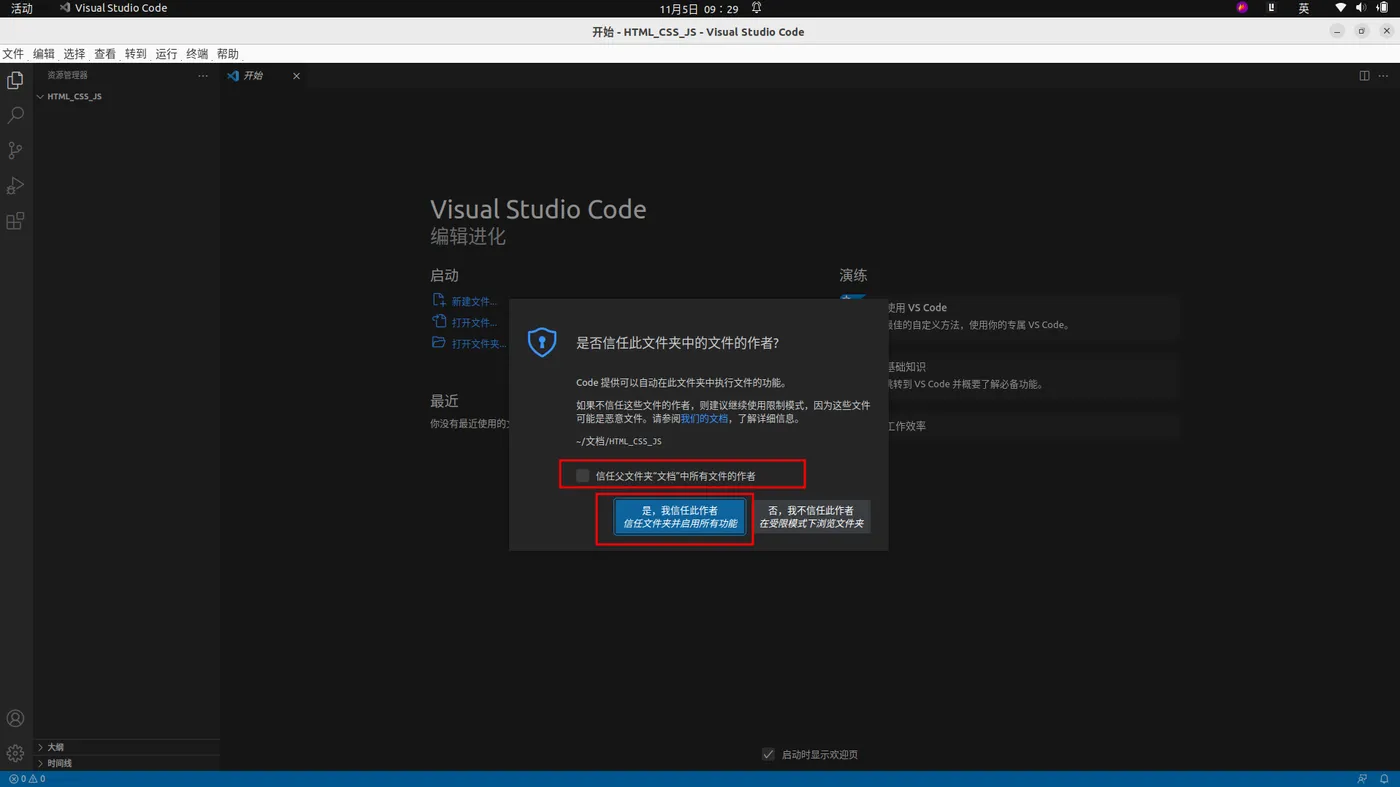This screenshot has width=1400, height=787.
Task: Close the 开始 tab
Action: tap(296, 76)
